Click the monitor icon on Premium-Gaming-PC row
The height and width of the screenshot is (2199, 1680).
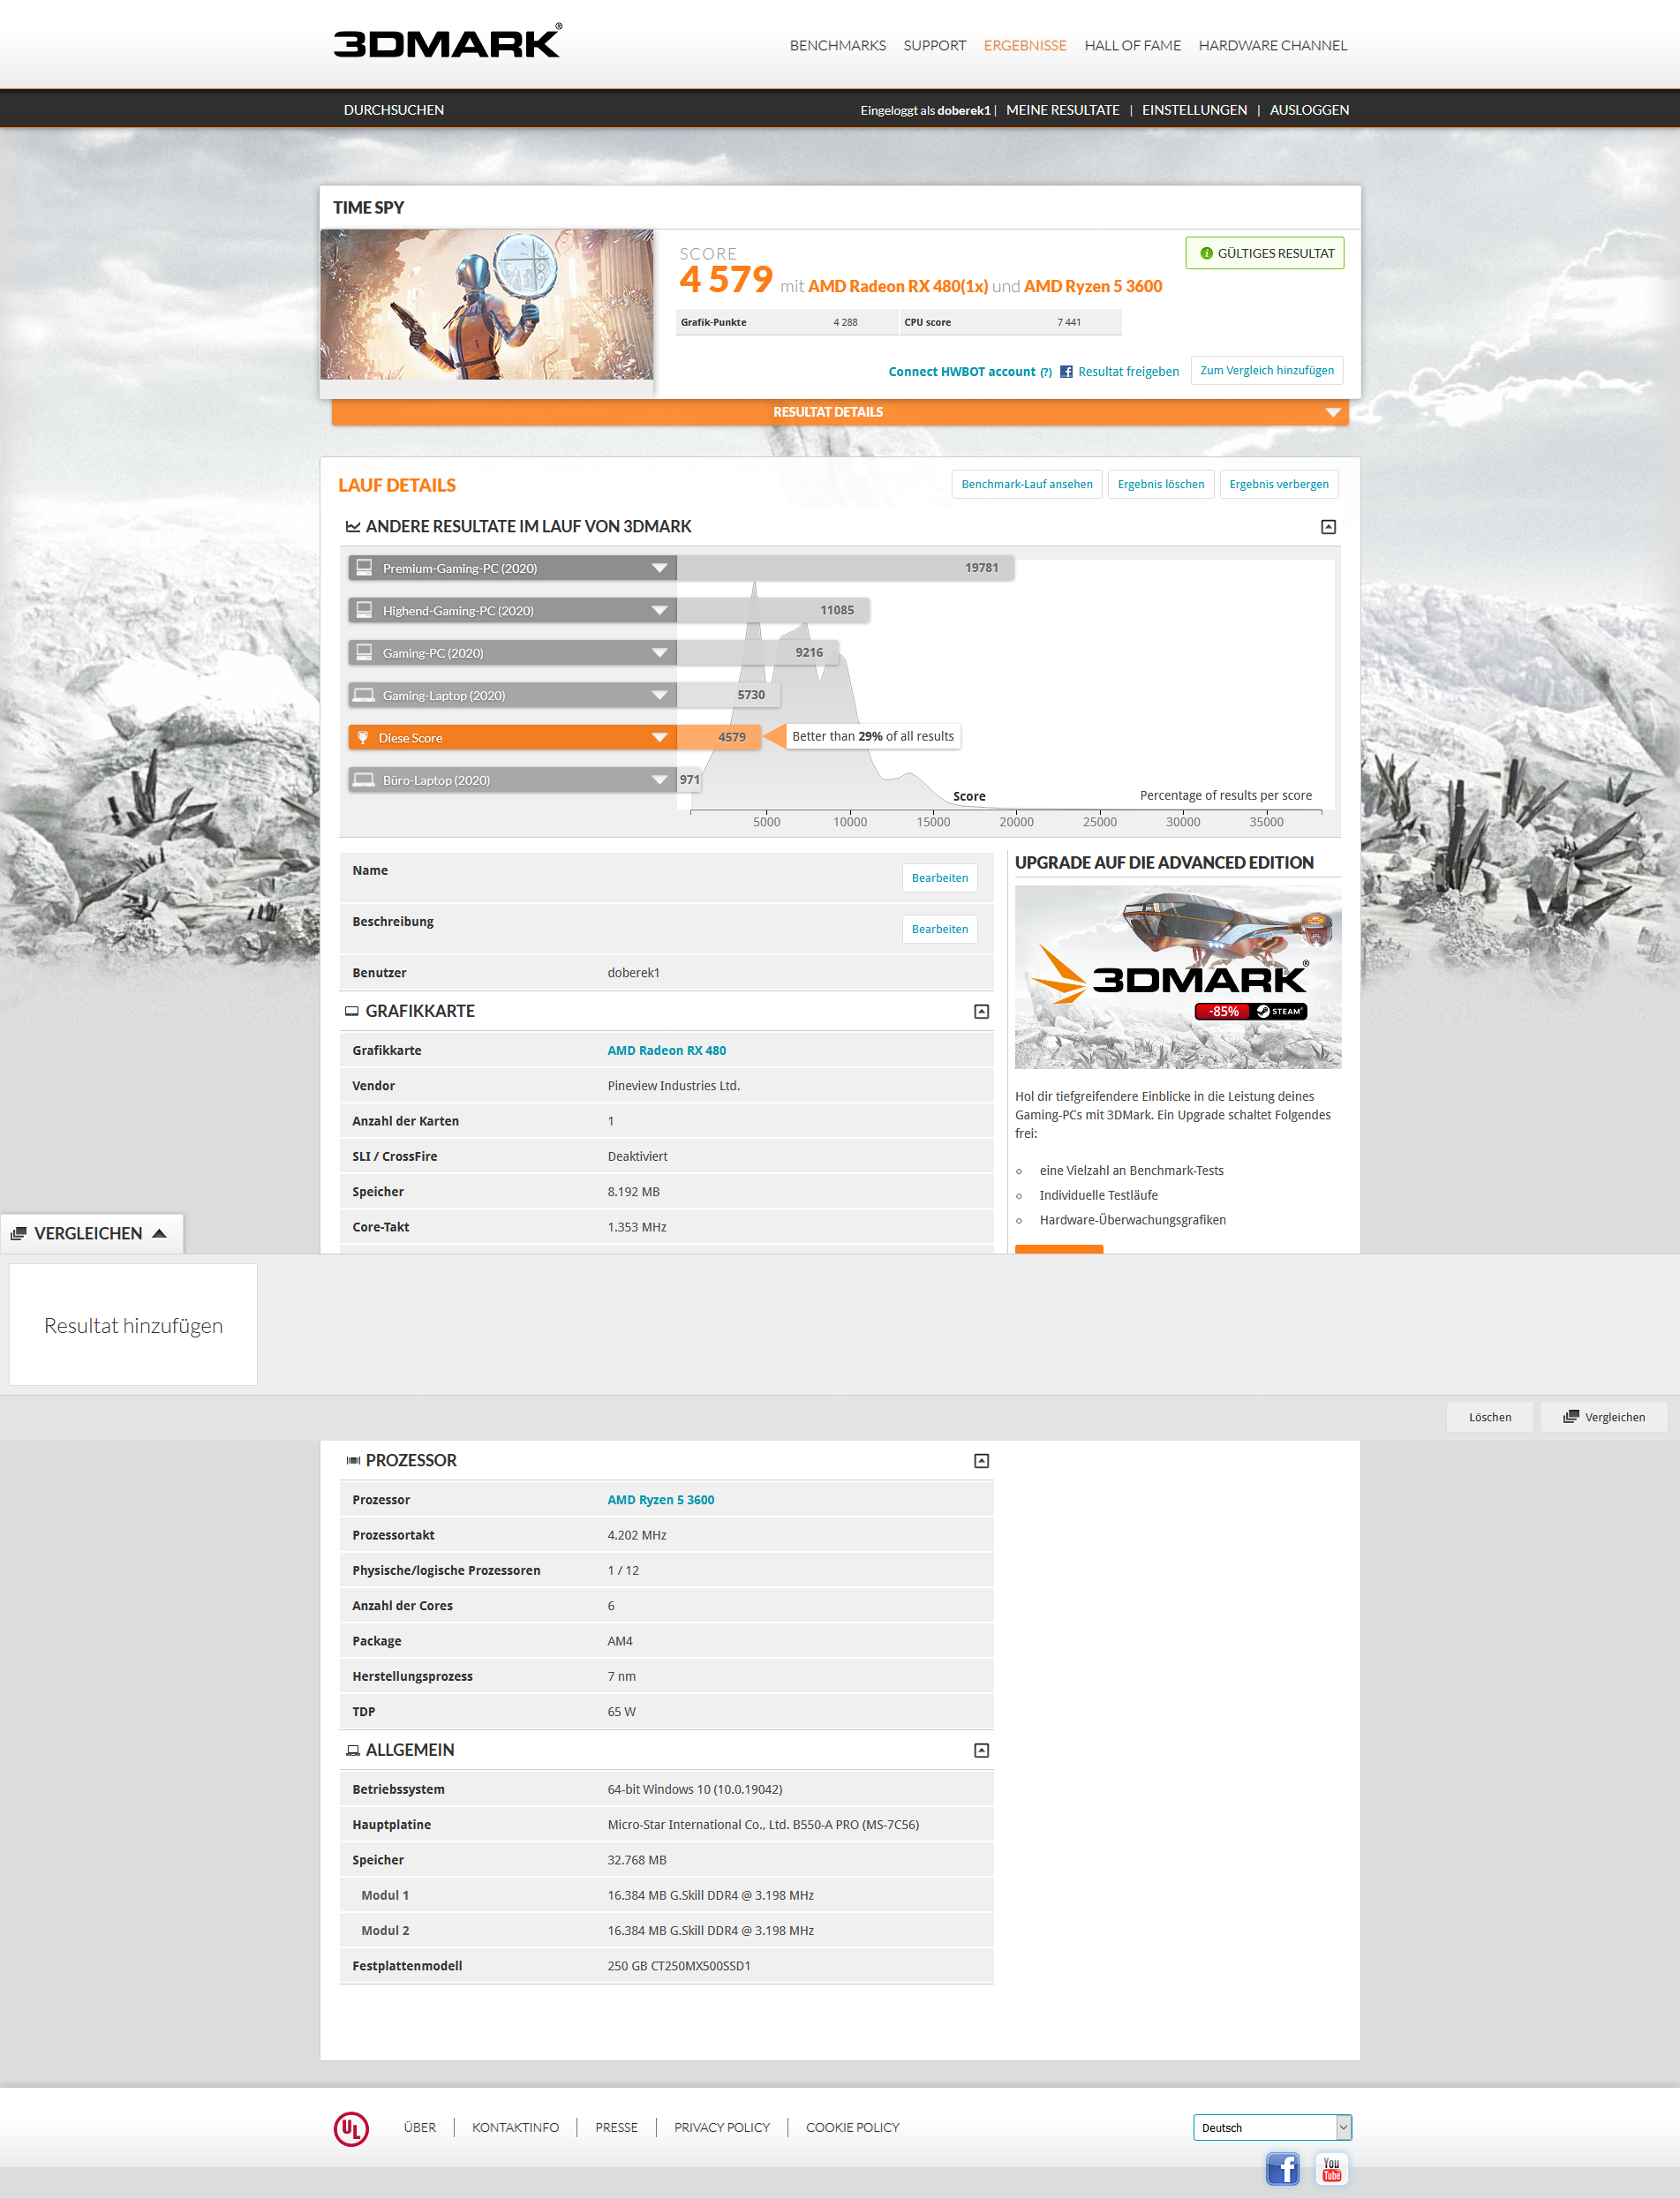(365, 567)
